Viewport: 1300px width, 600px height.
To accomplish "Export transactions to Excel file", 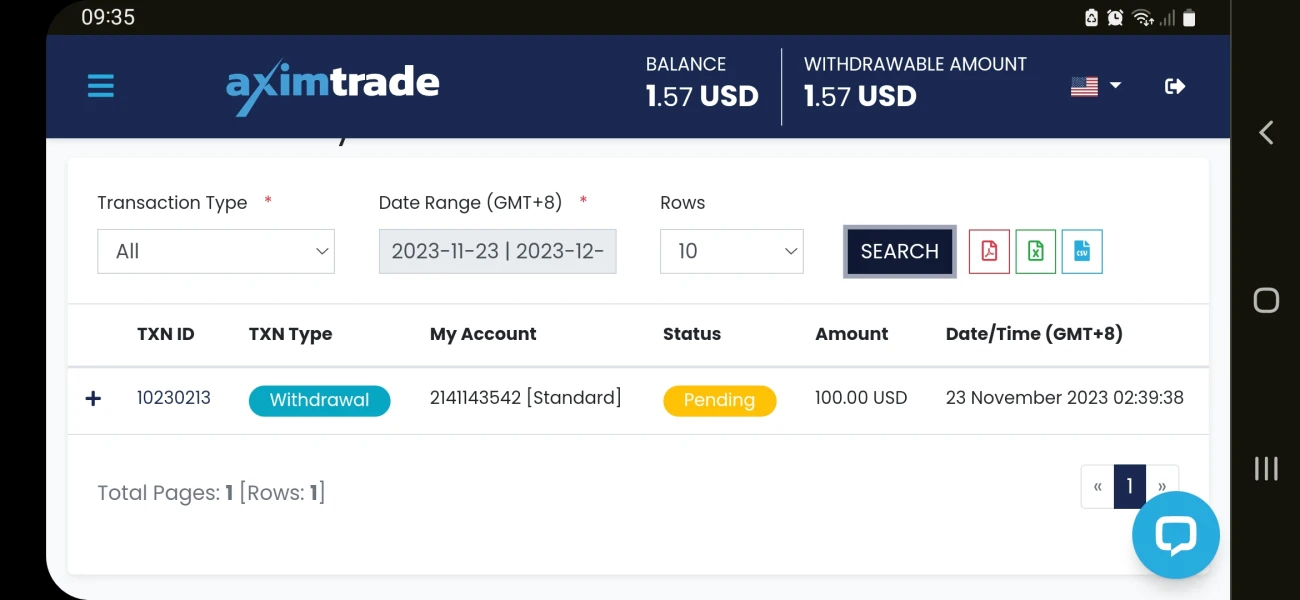I will click(x=1036, y=251).
